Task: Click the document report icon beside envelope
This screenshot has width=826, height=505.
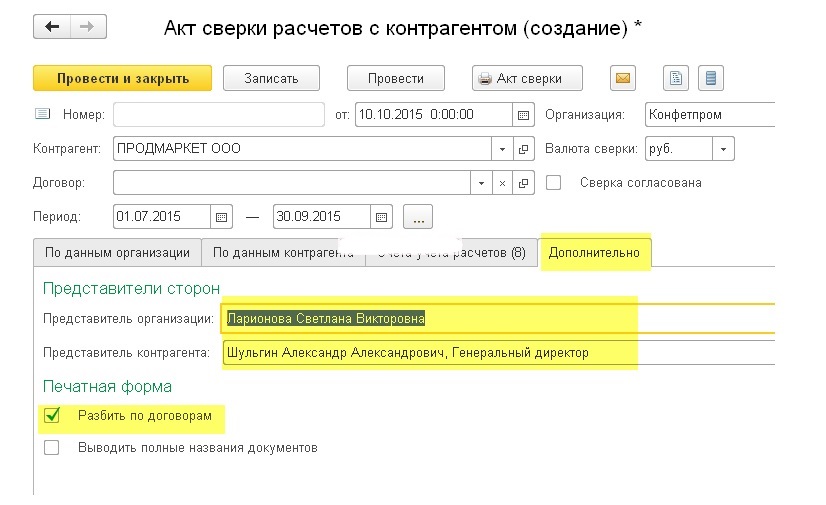Action: 676,78
